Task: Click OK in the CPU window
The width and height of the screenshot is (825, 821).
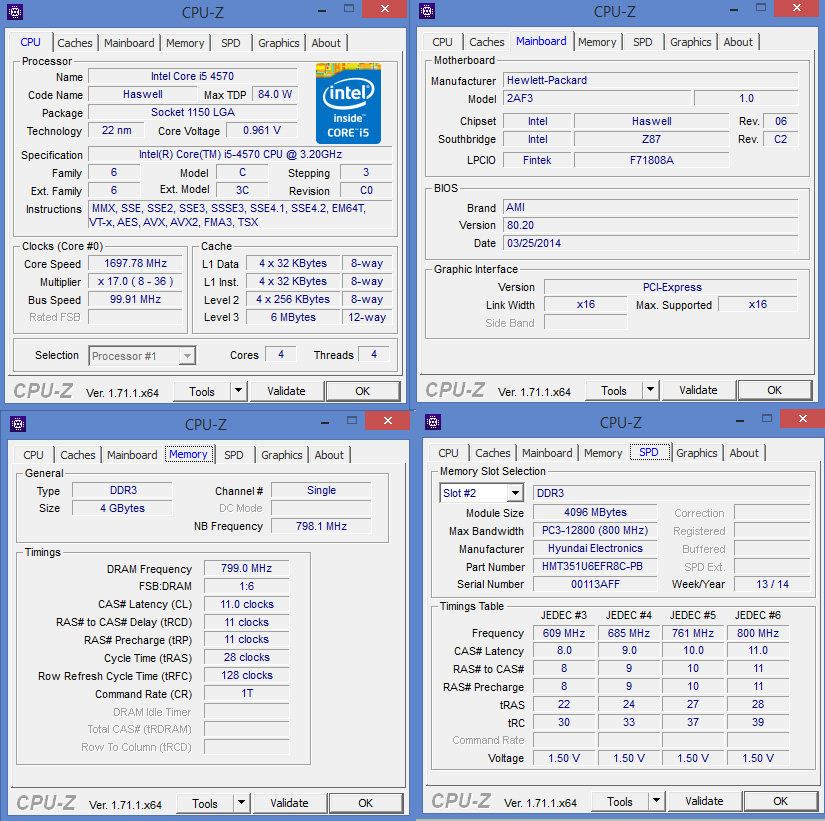Action: (363, 391)
